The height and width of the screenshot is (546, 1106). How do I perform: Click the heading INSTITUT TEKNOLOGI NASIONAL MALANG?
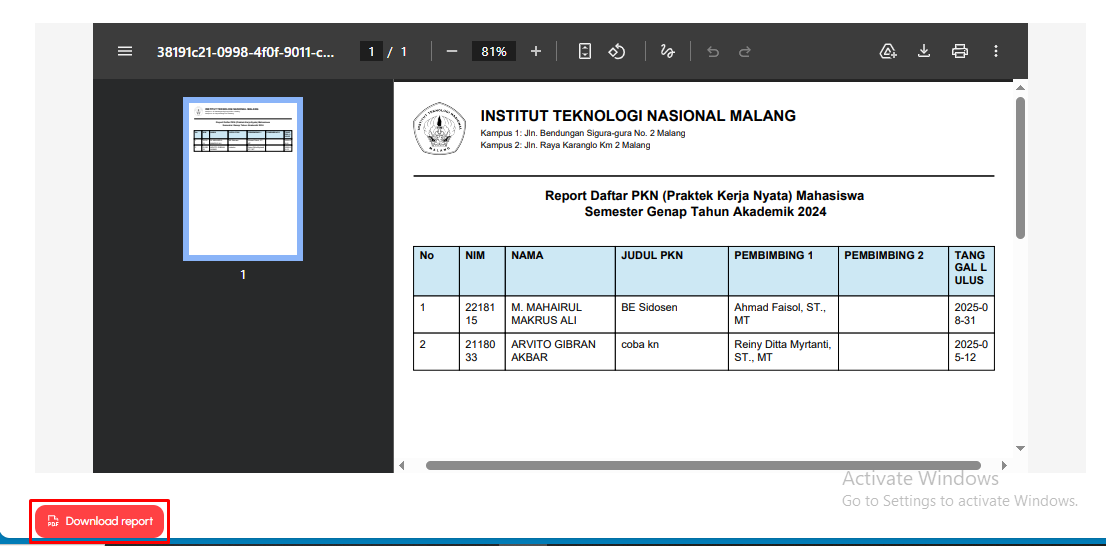pyautogui.click(x=638, y=116)
